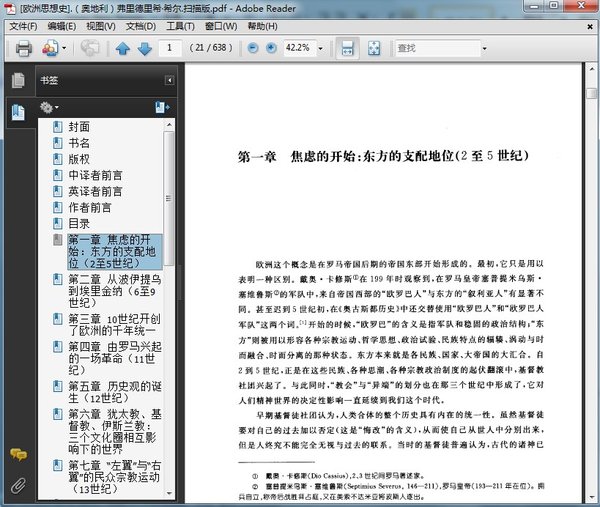The width and height of the screenshot is (600, 507).
Task: Jump to 作者前言 bookmark
Action: [90, 207]
